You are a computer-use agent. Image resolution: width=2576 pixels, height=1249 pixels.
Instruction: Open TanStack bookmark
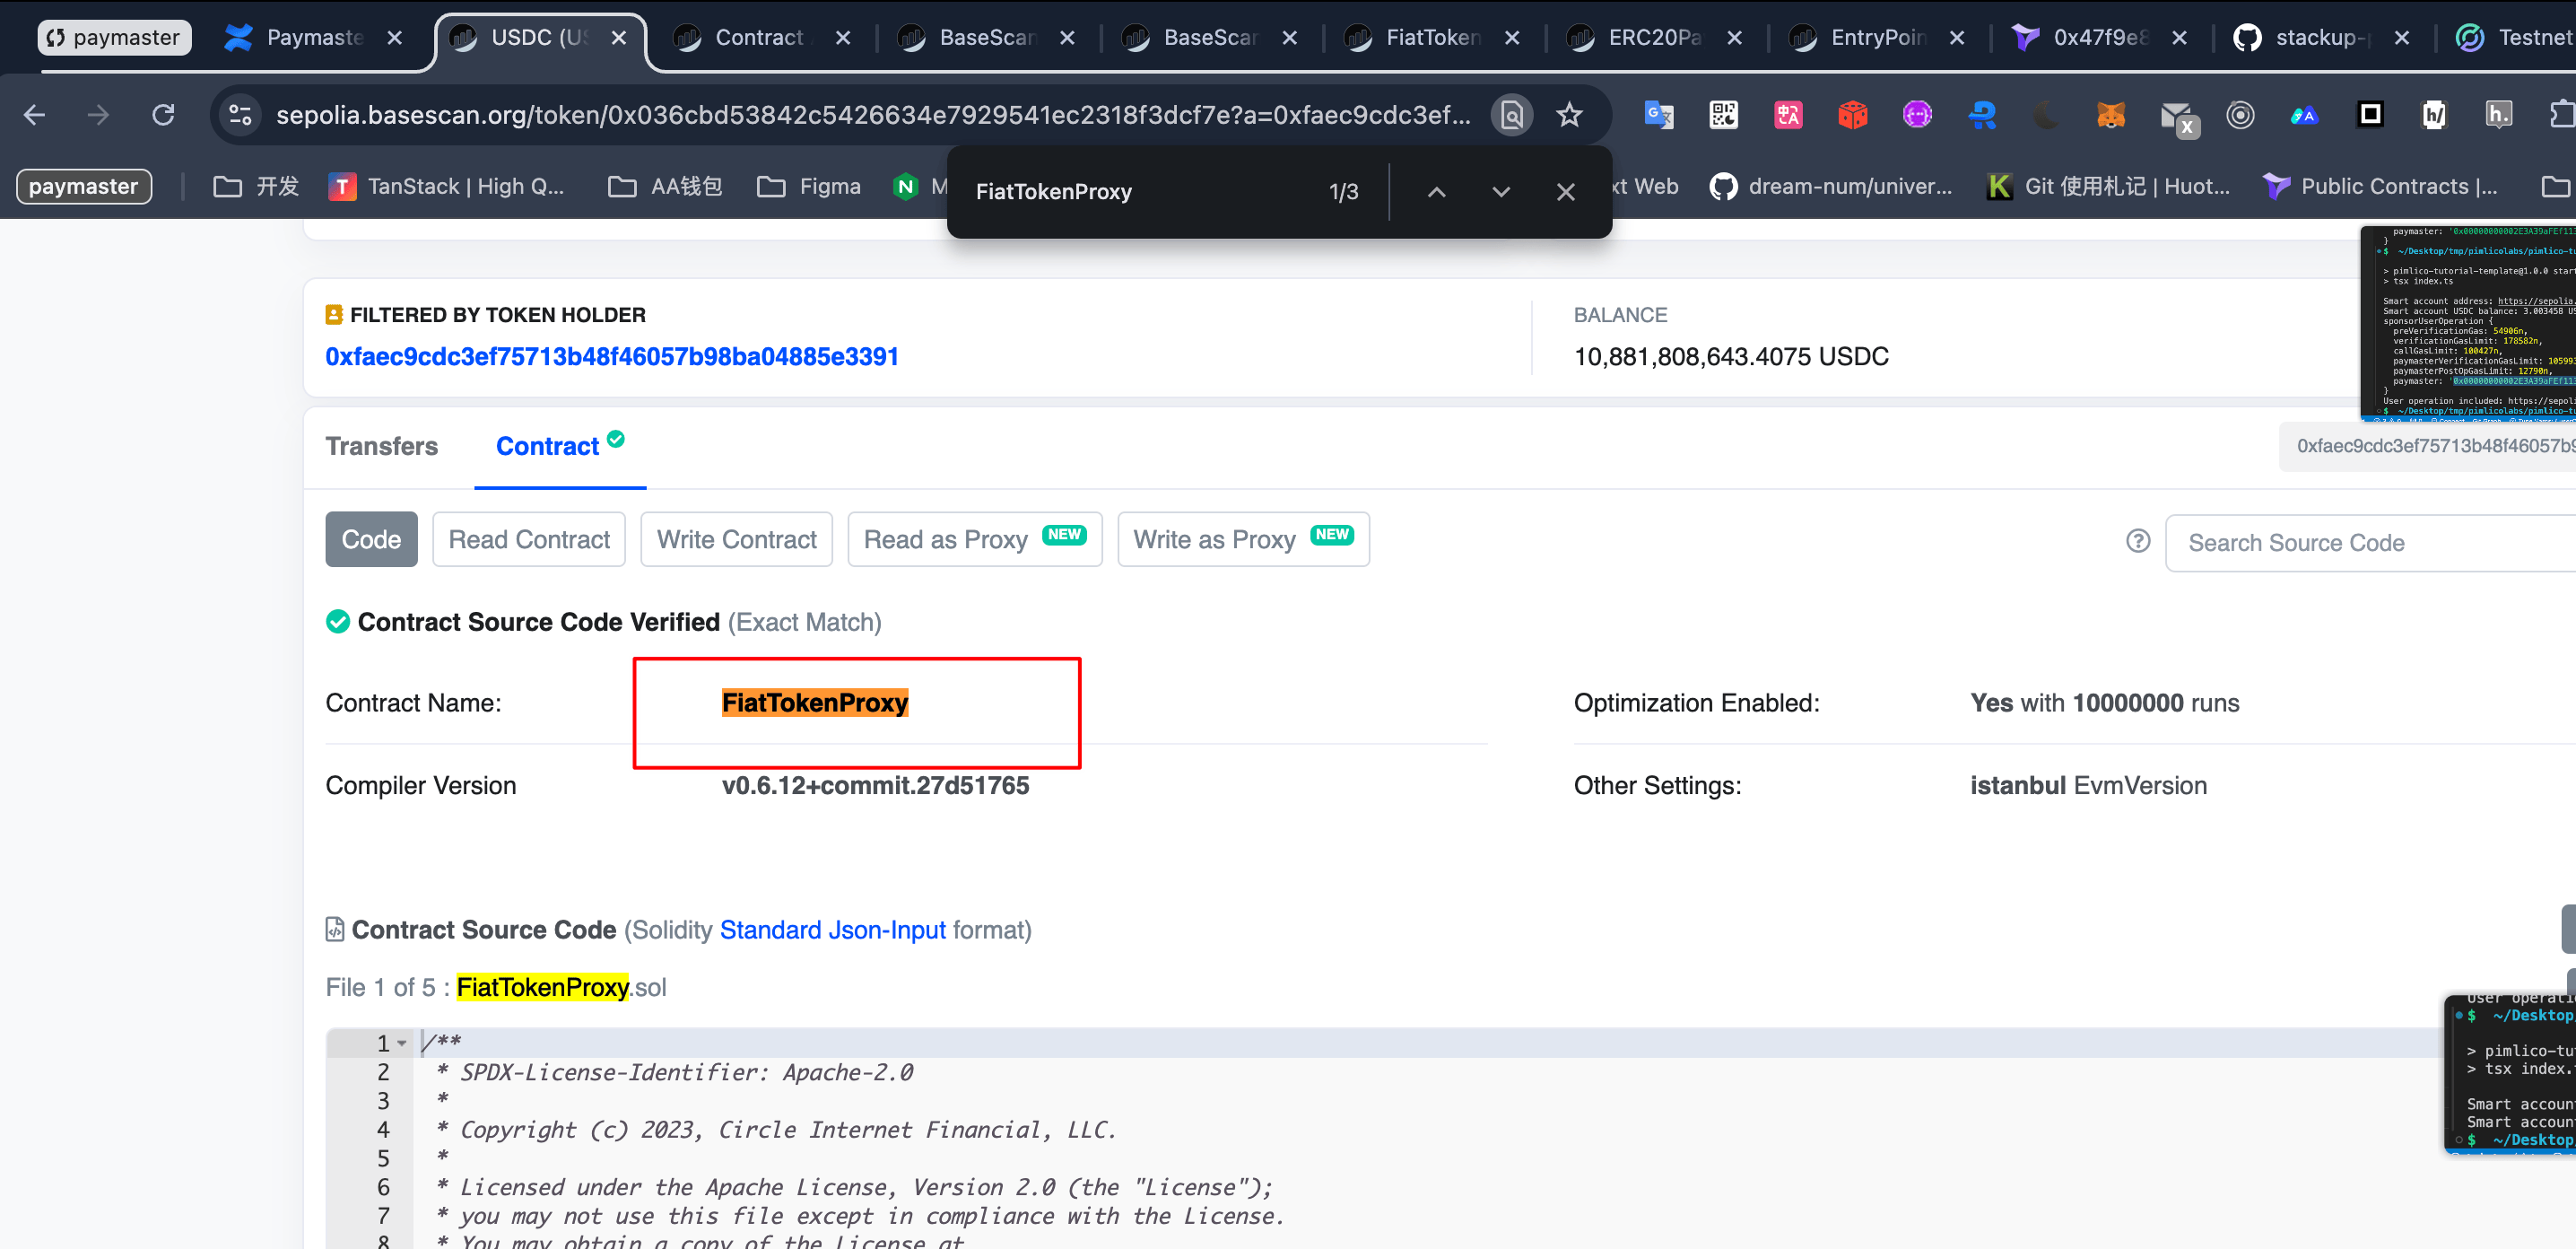447,187
